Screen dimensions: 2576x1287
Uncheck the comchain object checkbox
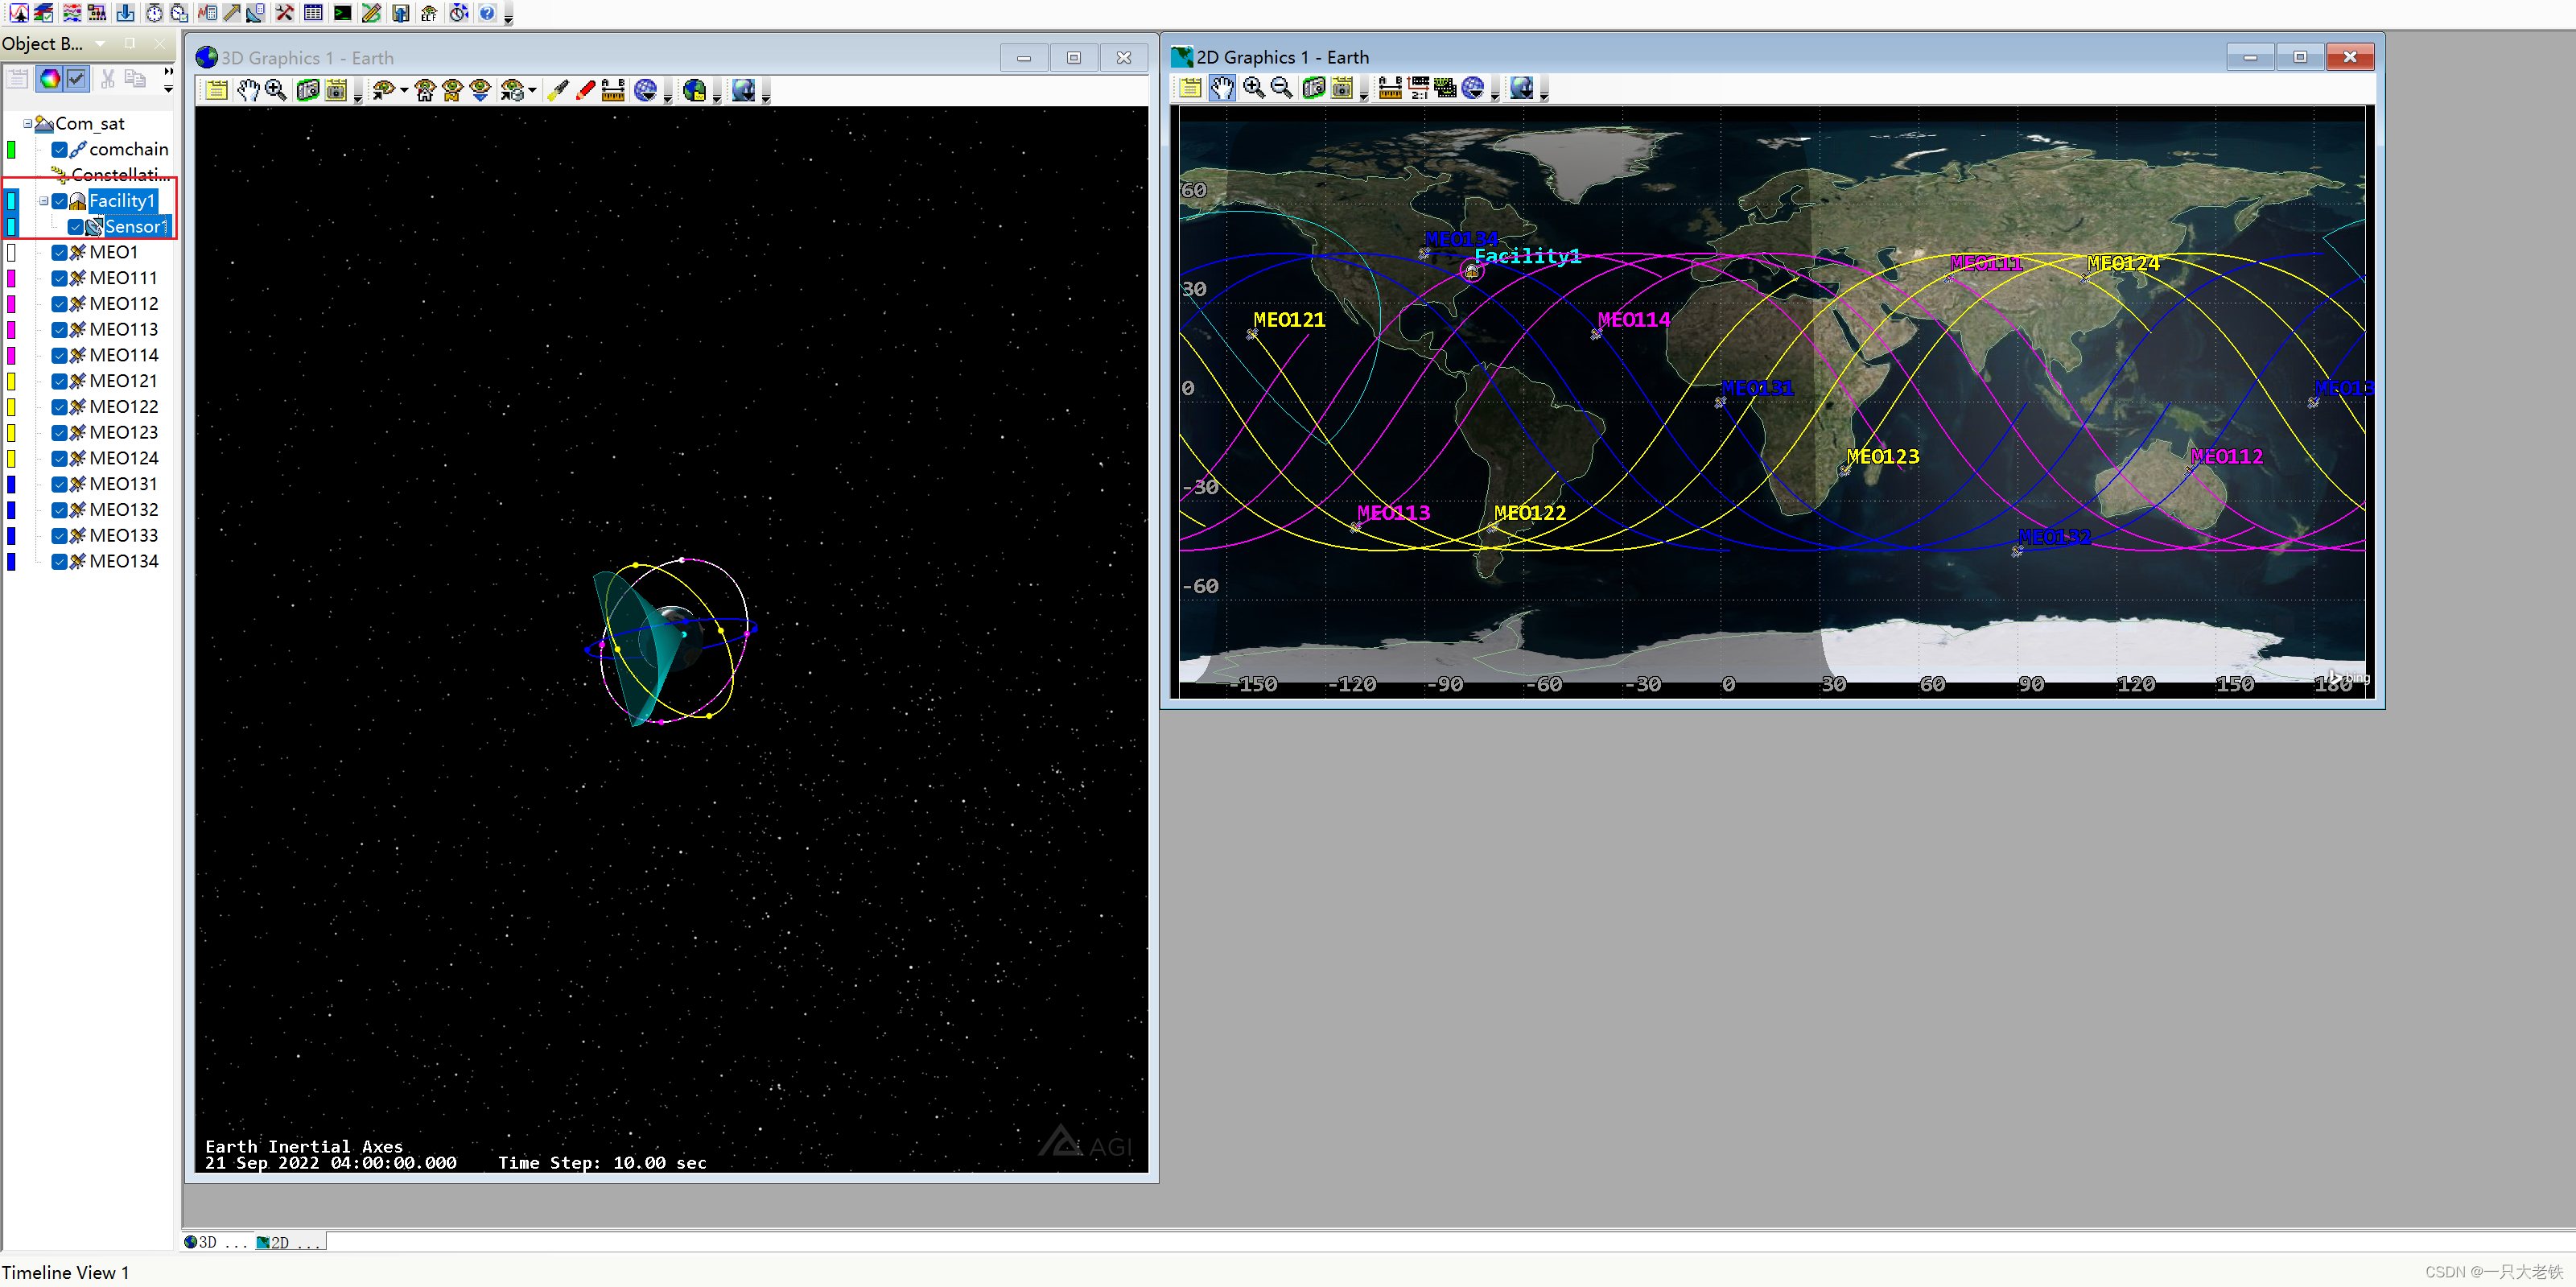(60, 150)
